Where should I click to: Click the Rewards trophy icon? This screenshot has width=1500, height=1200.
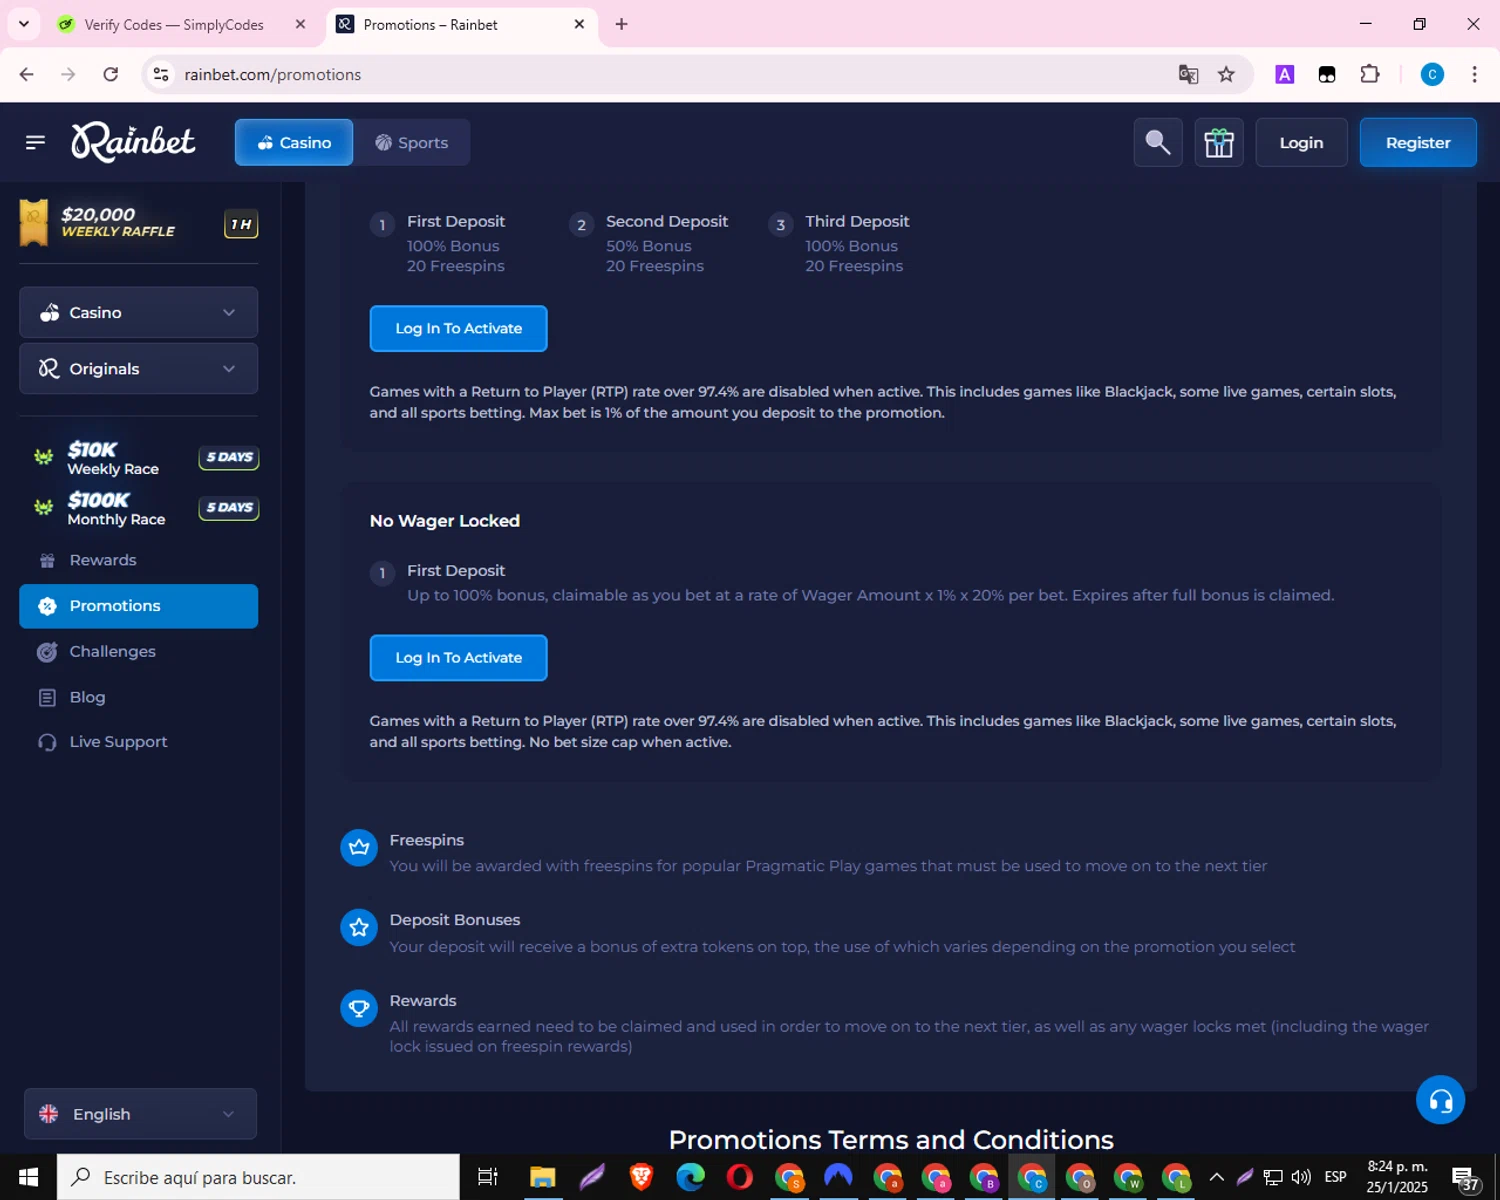[x=359, y=1007]
